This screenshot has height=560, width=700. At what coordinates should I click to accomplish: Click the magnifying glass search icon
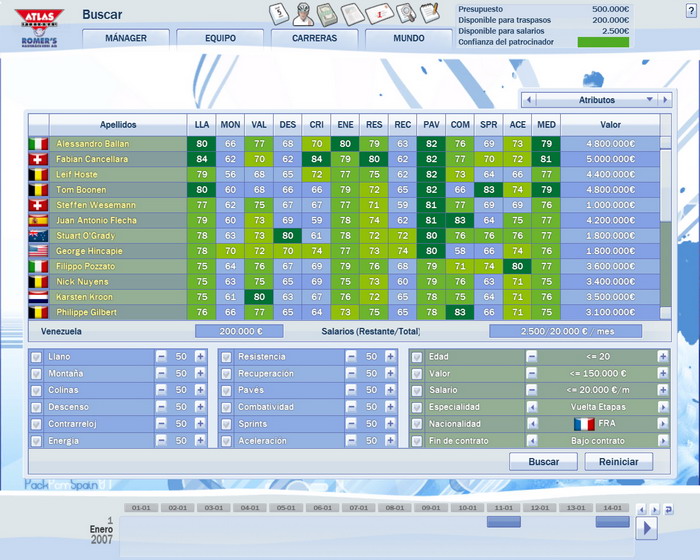(x=405, y=14)
